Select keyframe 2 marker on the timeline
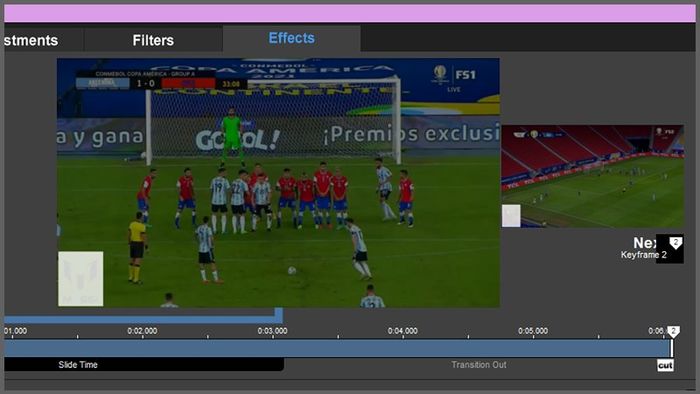The width and height of the screenshot is (700, 394). (673, 332)
